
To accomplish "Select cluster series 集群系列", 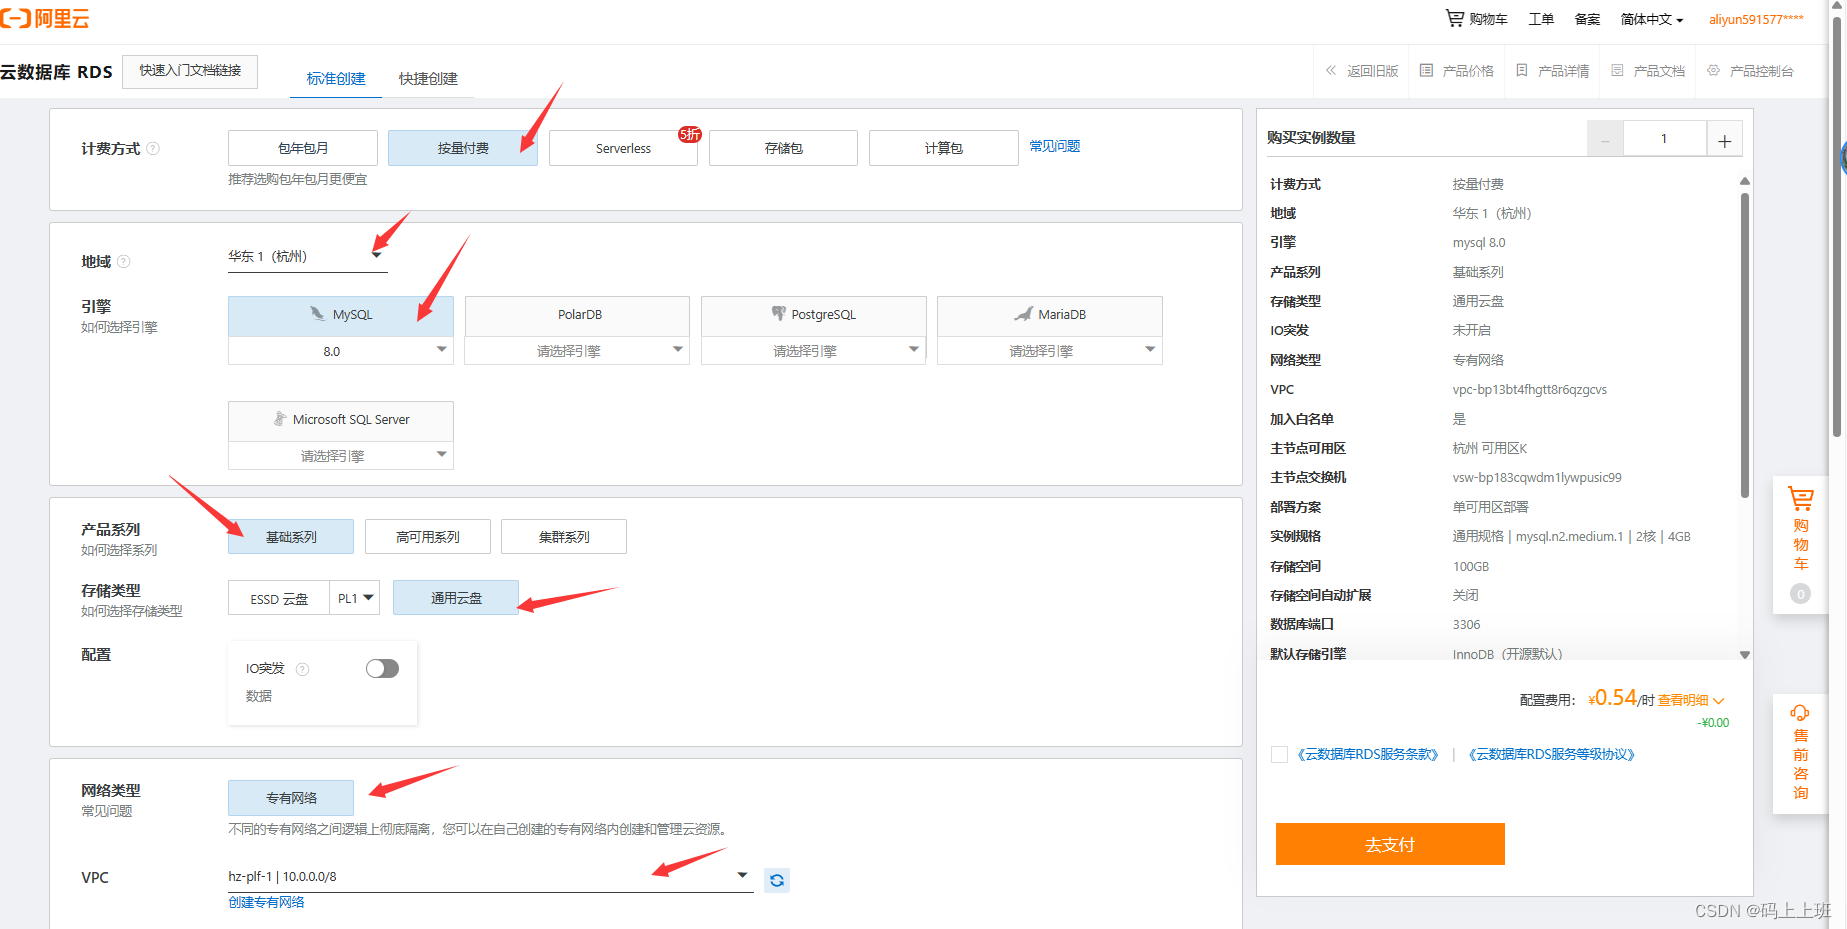I will (564, 537).
